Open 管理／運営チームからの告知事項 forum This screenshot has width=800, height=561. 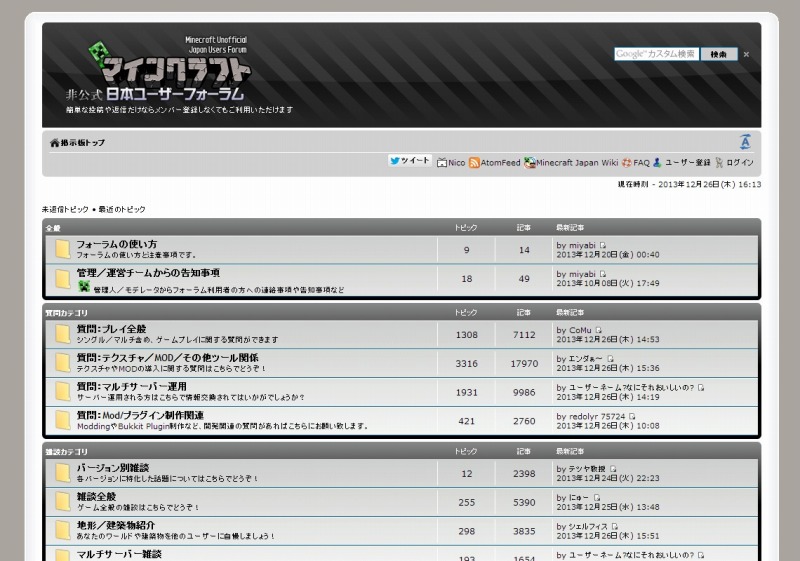[148, 273]
